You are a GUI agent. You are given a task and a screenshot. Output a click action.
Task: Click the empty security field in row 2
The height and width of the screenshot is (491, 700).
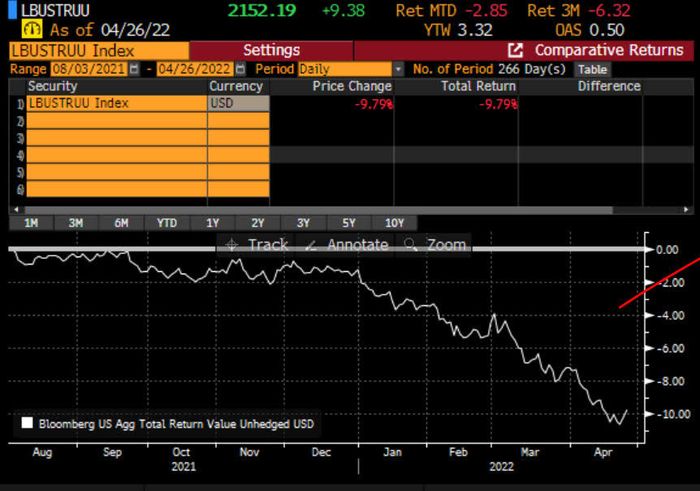[117, 121]
